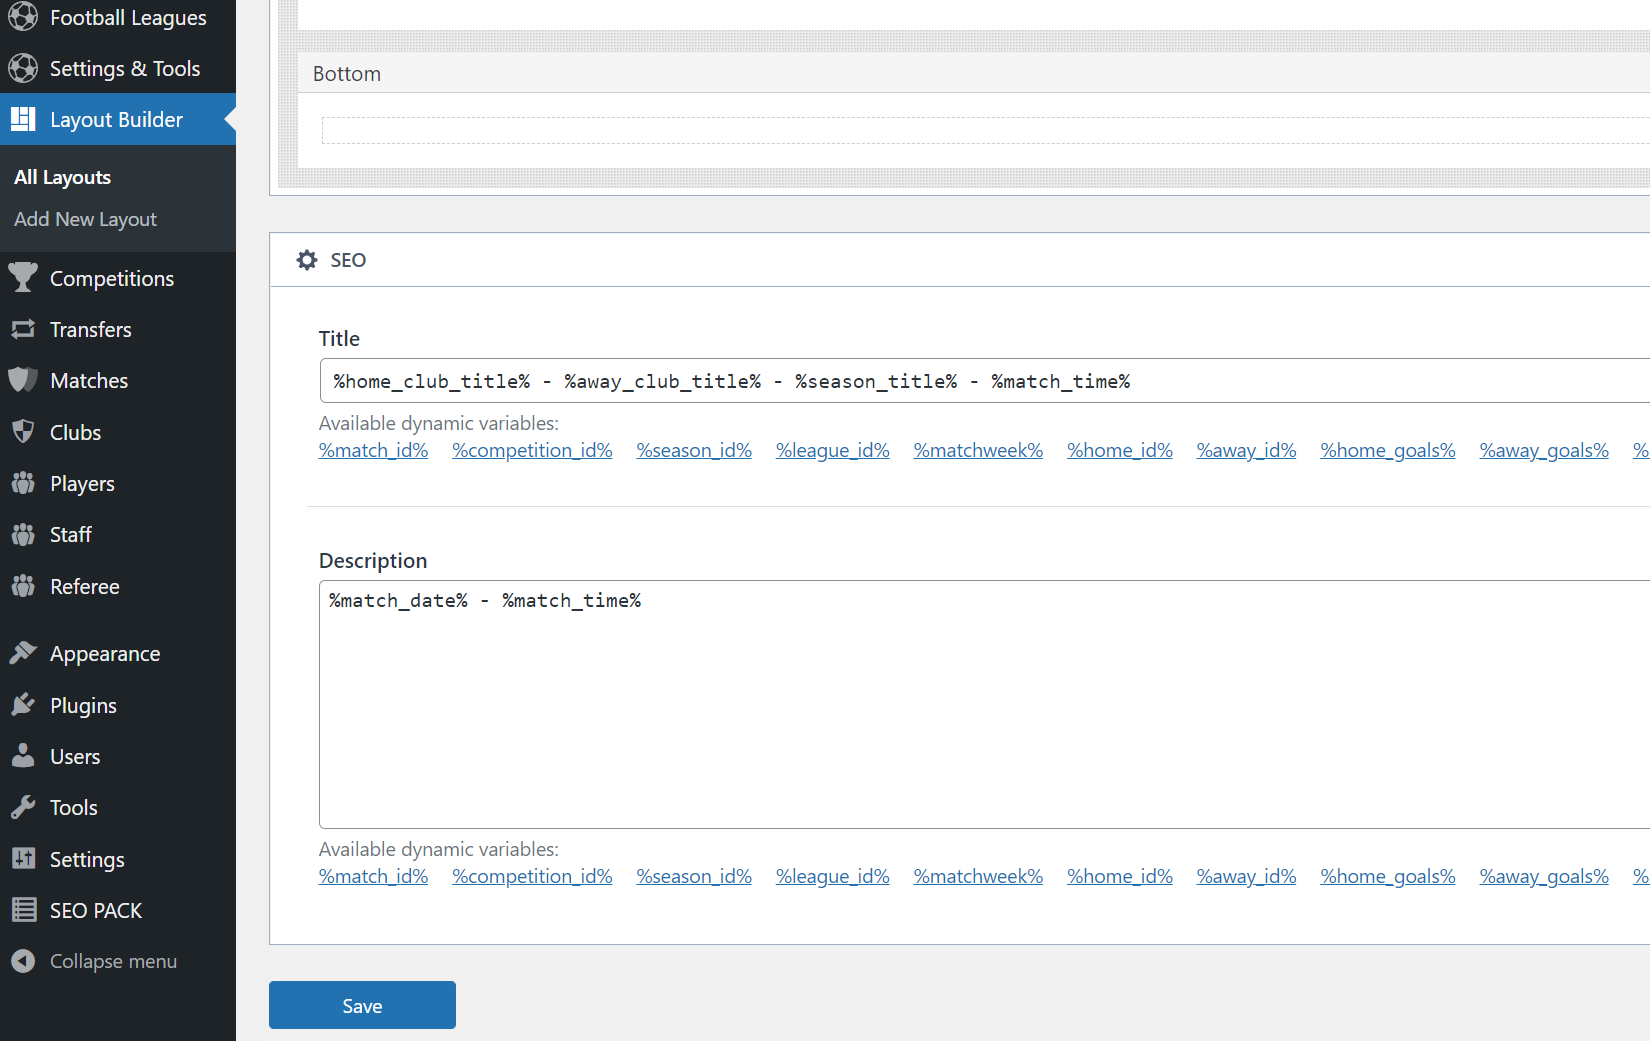The height and width of the screenshot is (1041, 1650).
Task: Click the Matches shield icon
Action: [23, 380]
